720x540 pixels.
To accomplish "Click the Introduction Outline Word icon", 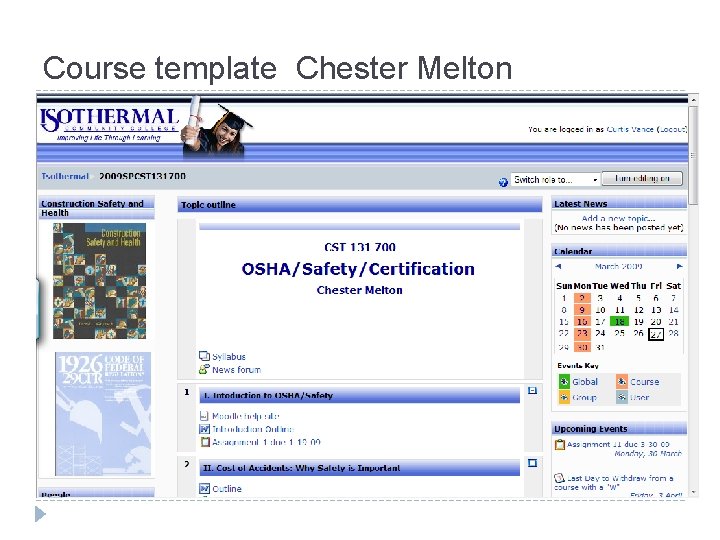I will [x=204, y=429].
